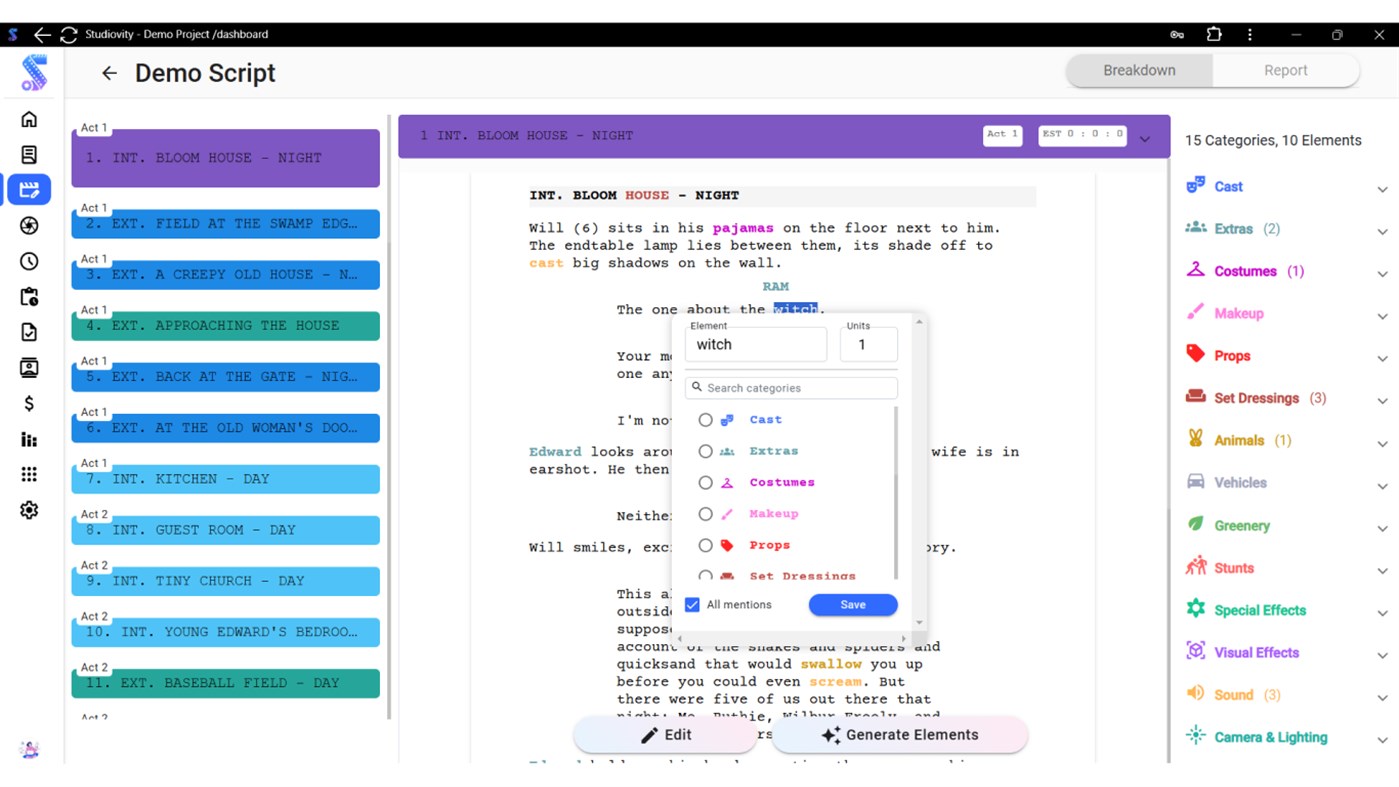Click the Act 1 badge in scene header
The height and width of the screenshot is (787, 1399).
tap(1002, 134)
